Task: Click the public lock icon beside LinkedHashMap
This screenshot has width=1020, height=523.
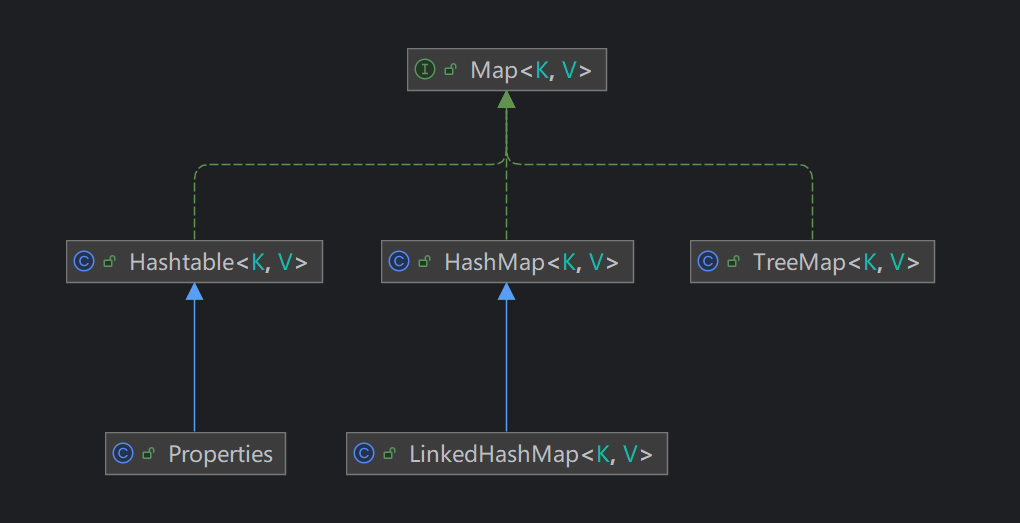Action: tap(390, 455)
